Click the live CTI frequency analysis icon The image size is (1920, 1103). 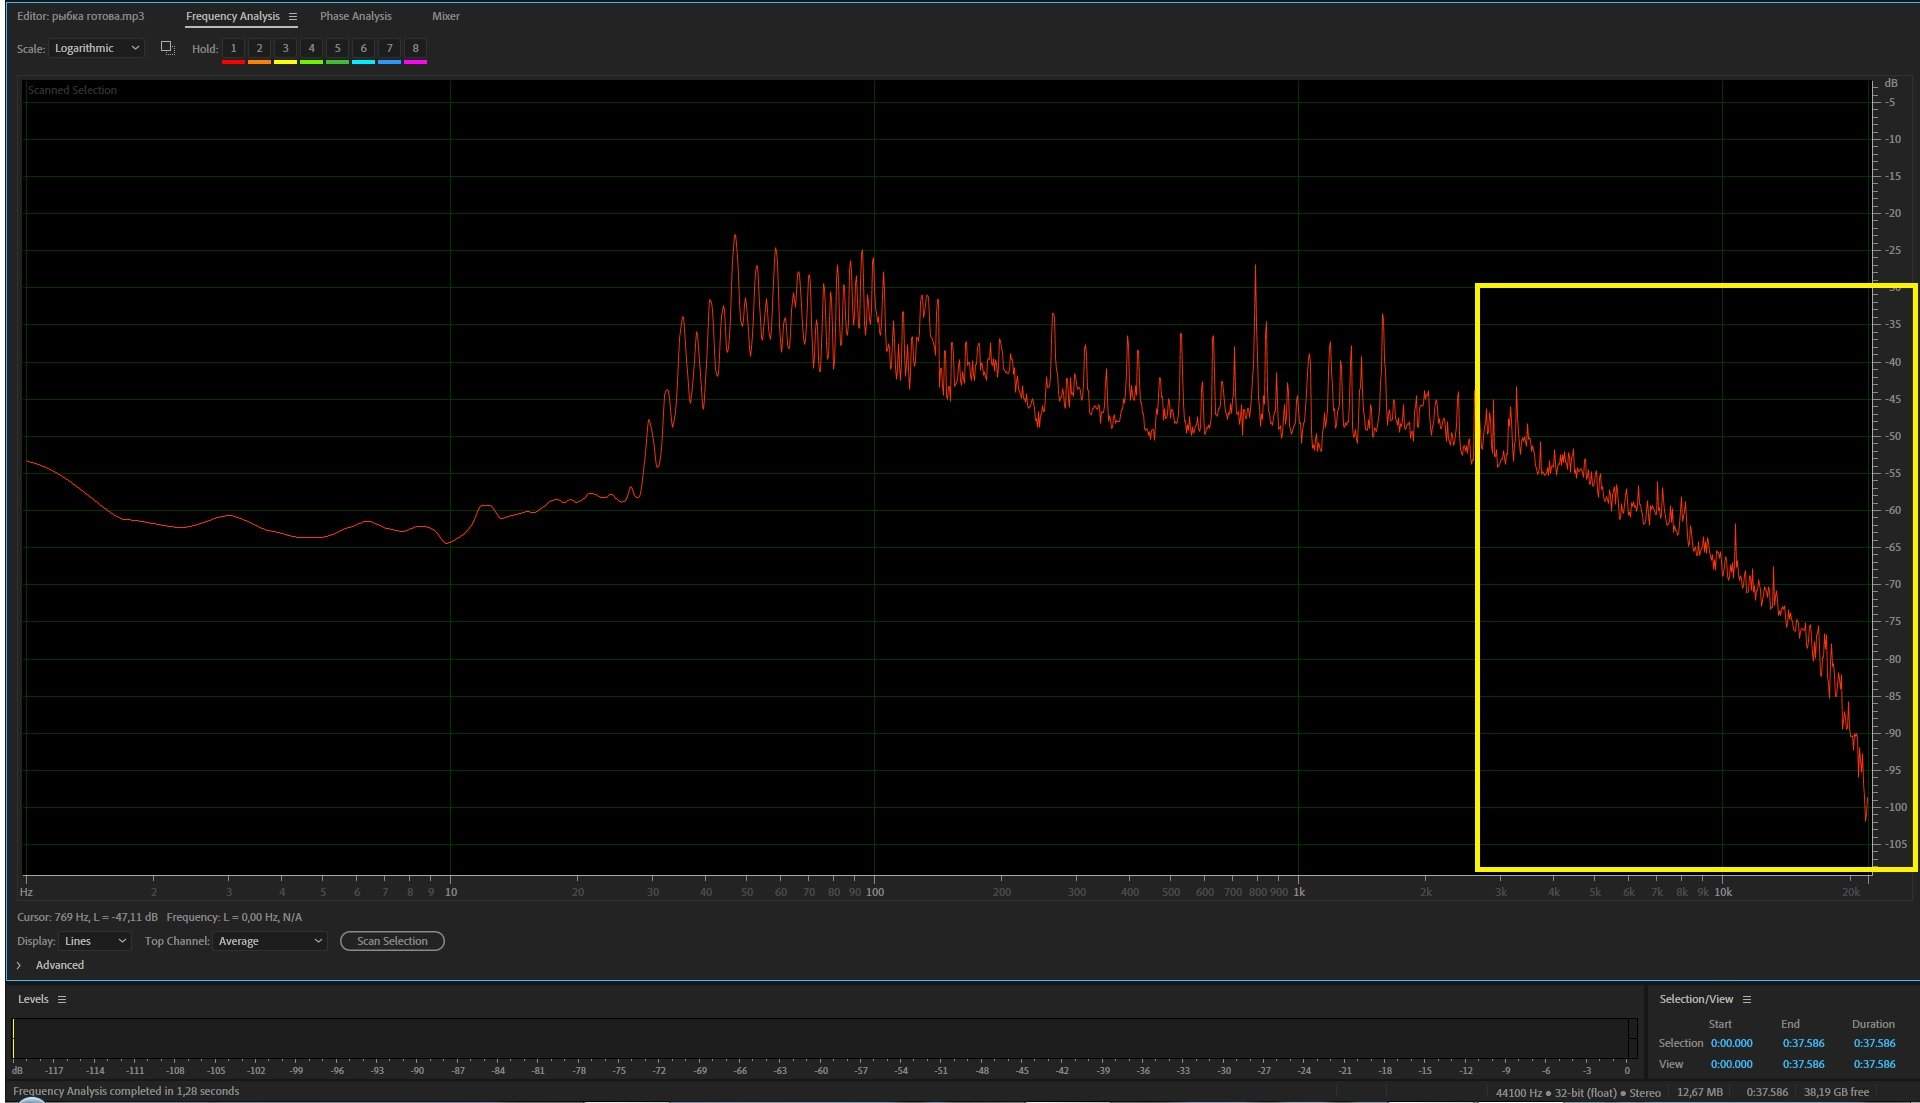click(168, 48)
